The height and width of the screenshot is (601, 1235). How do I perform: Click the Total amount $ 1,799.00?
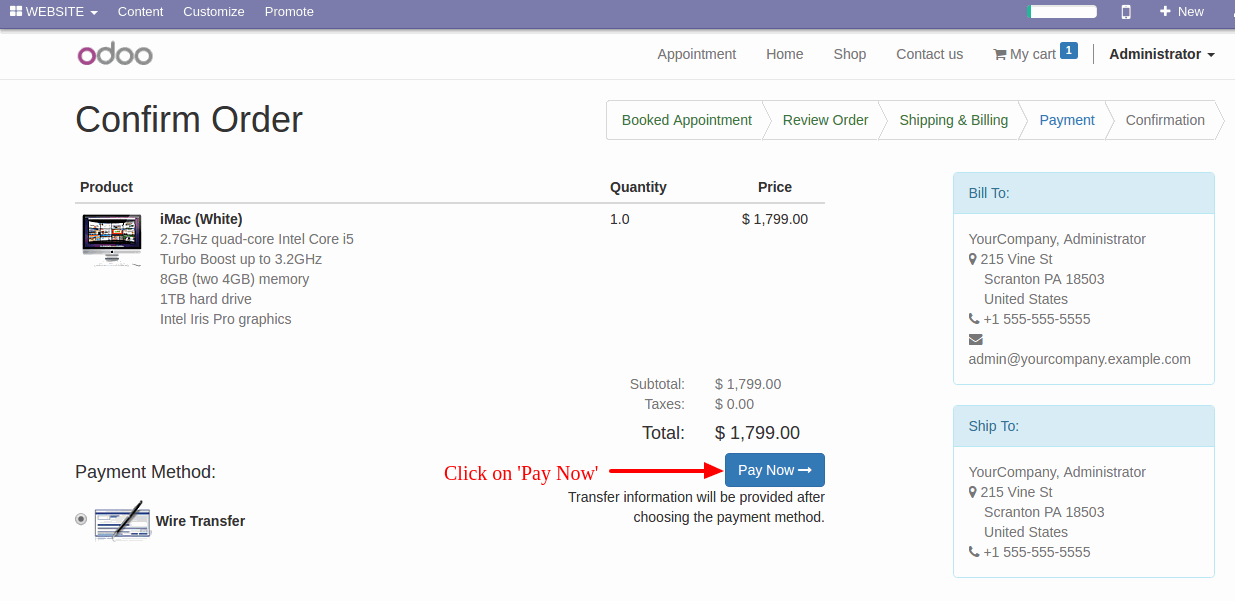coord(758,433)
